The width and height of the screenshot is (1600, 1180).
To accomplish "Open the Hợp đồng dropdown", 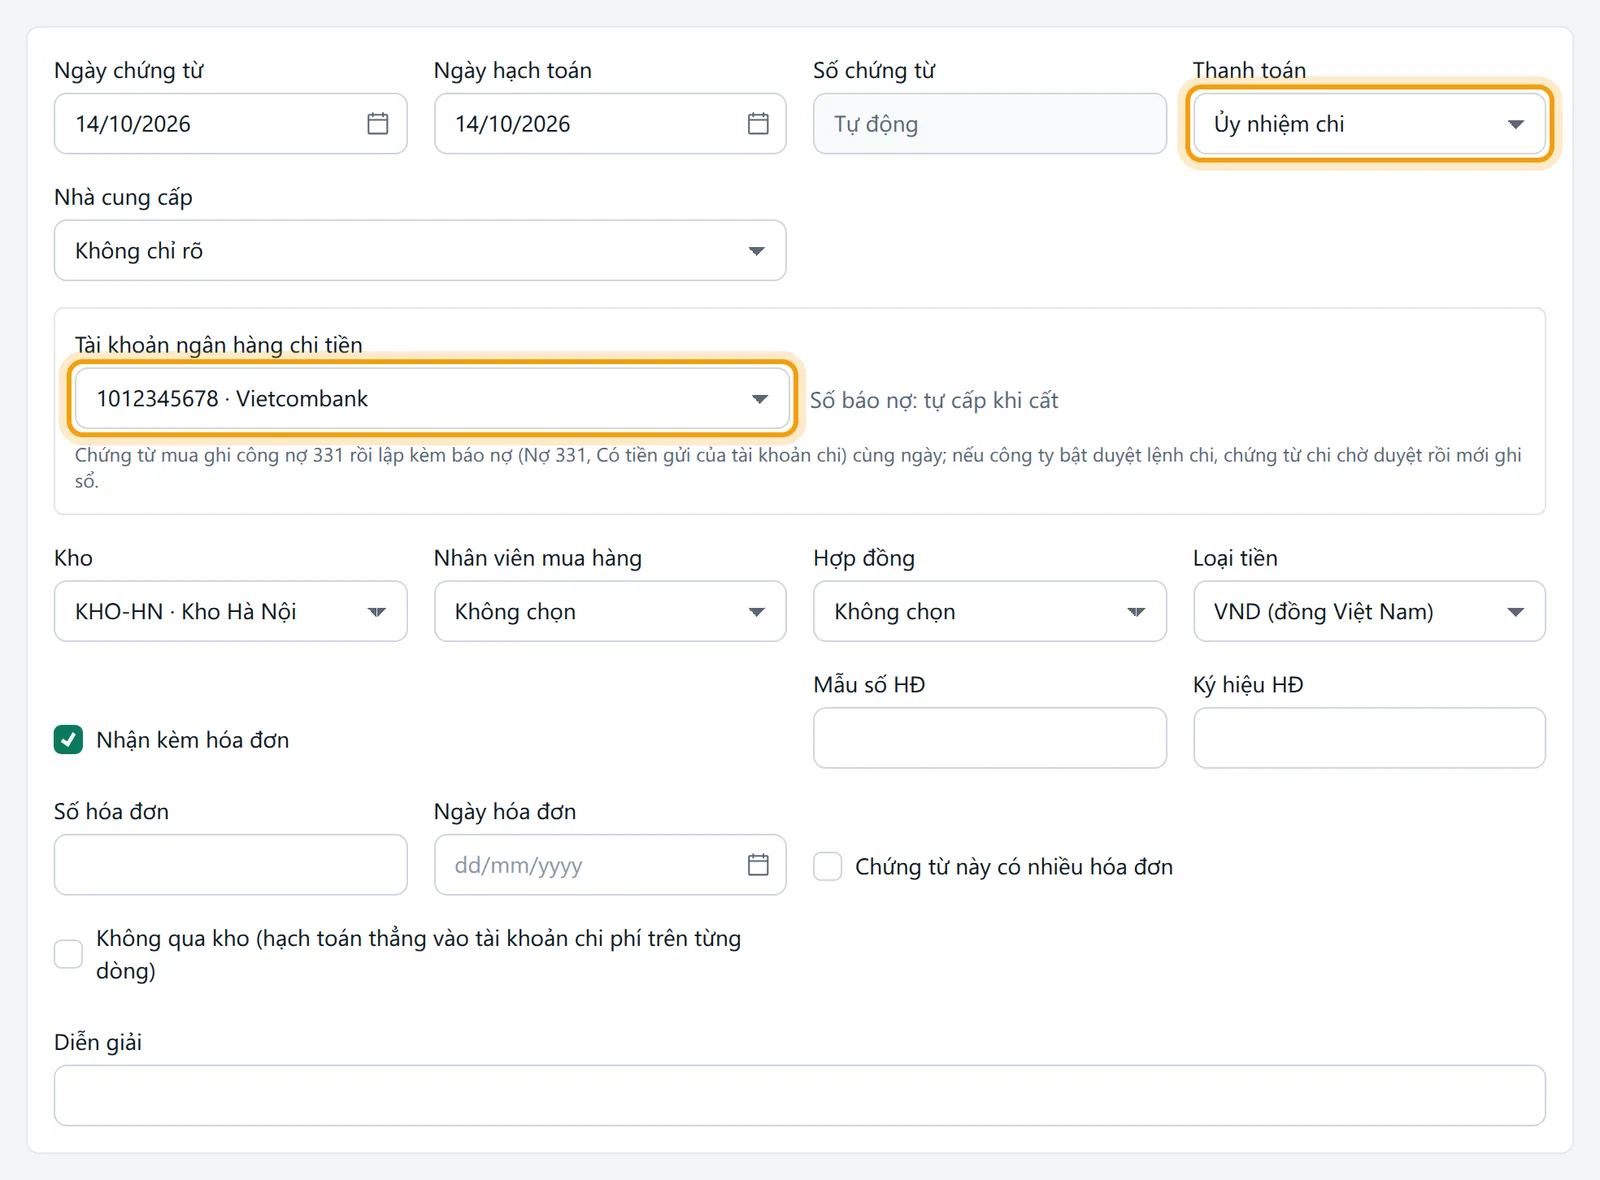I will [x=990, y=611].
